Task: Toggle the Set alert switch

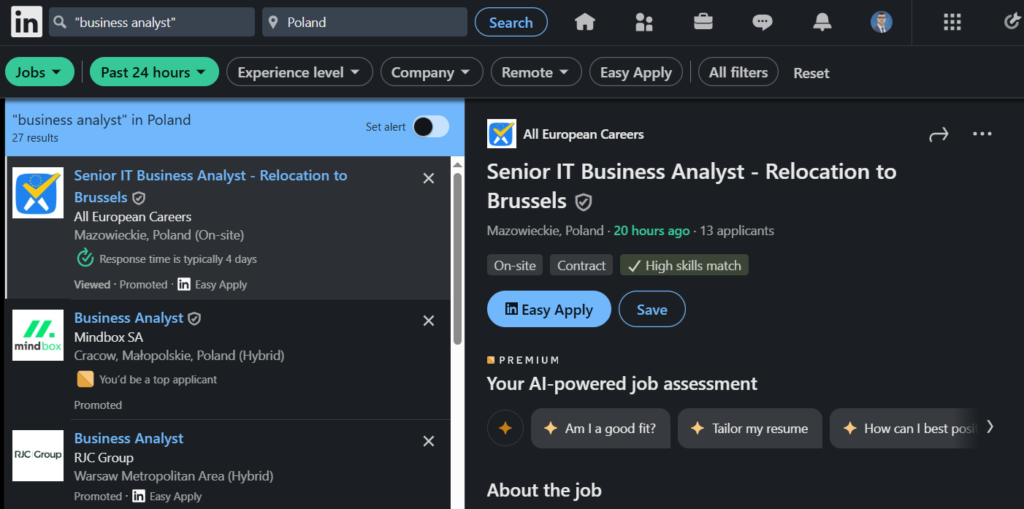Action: (x=431, y=127)
